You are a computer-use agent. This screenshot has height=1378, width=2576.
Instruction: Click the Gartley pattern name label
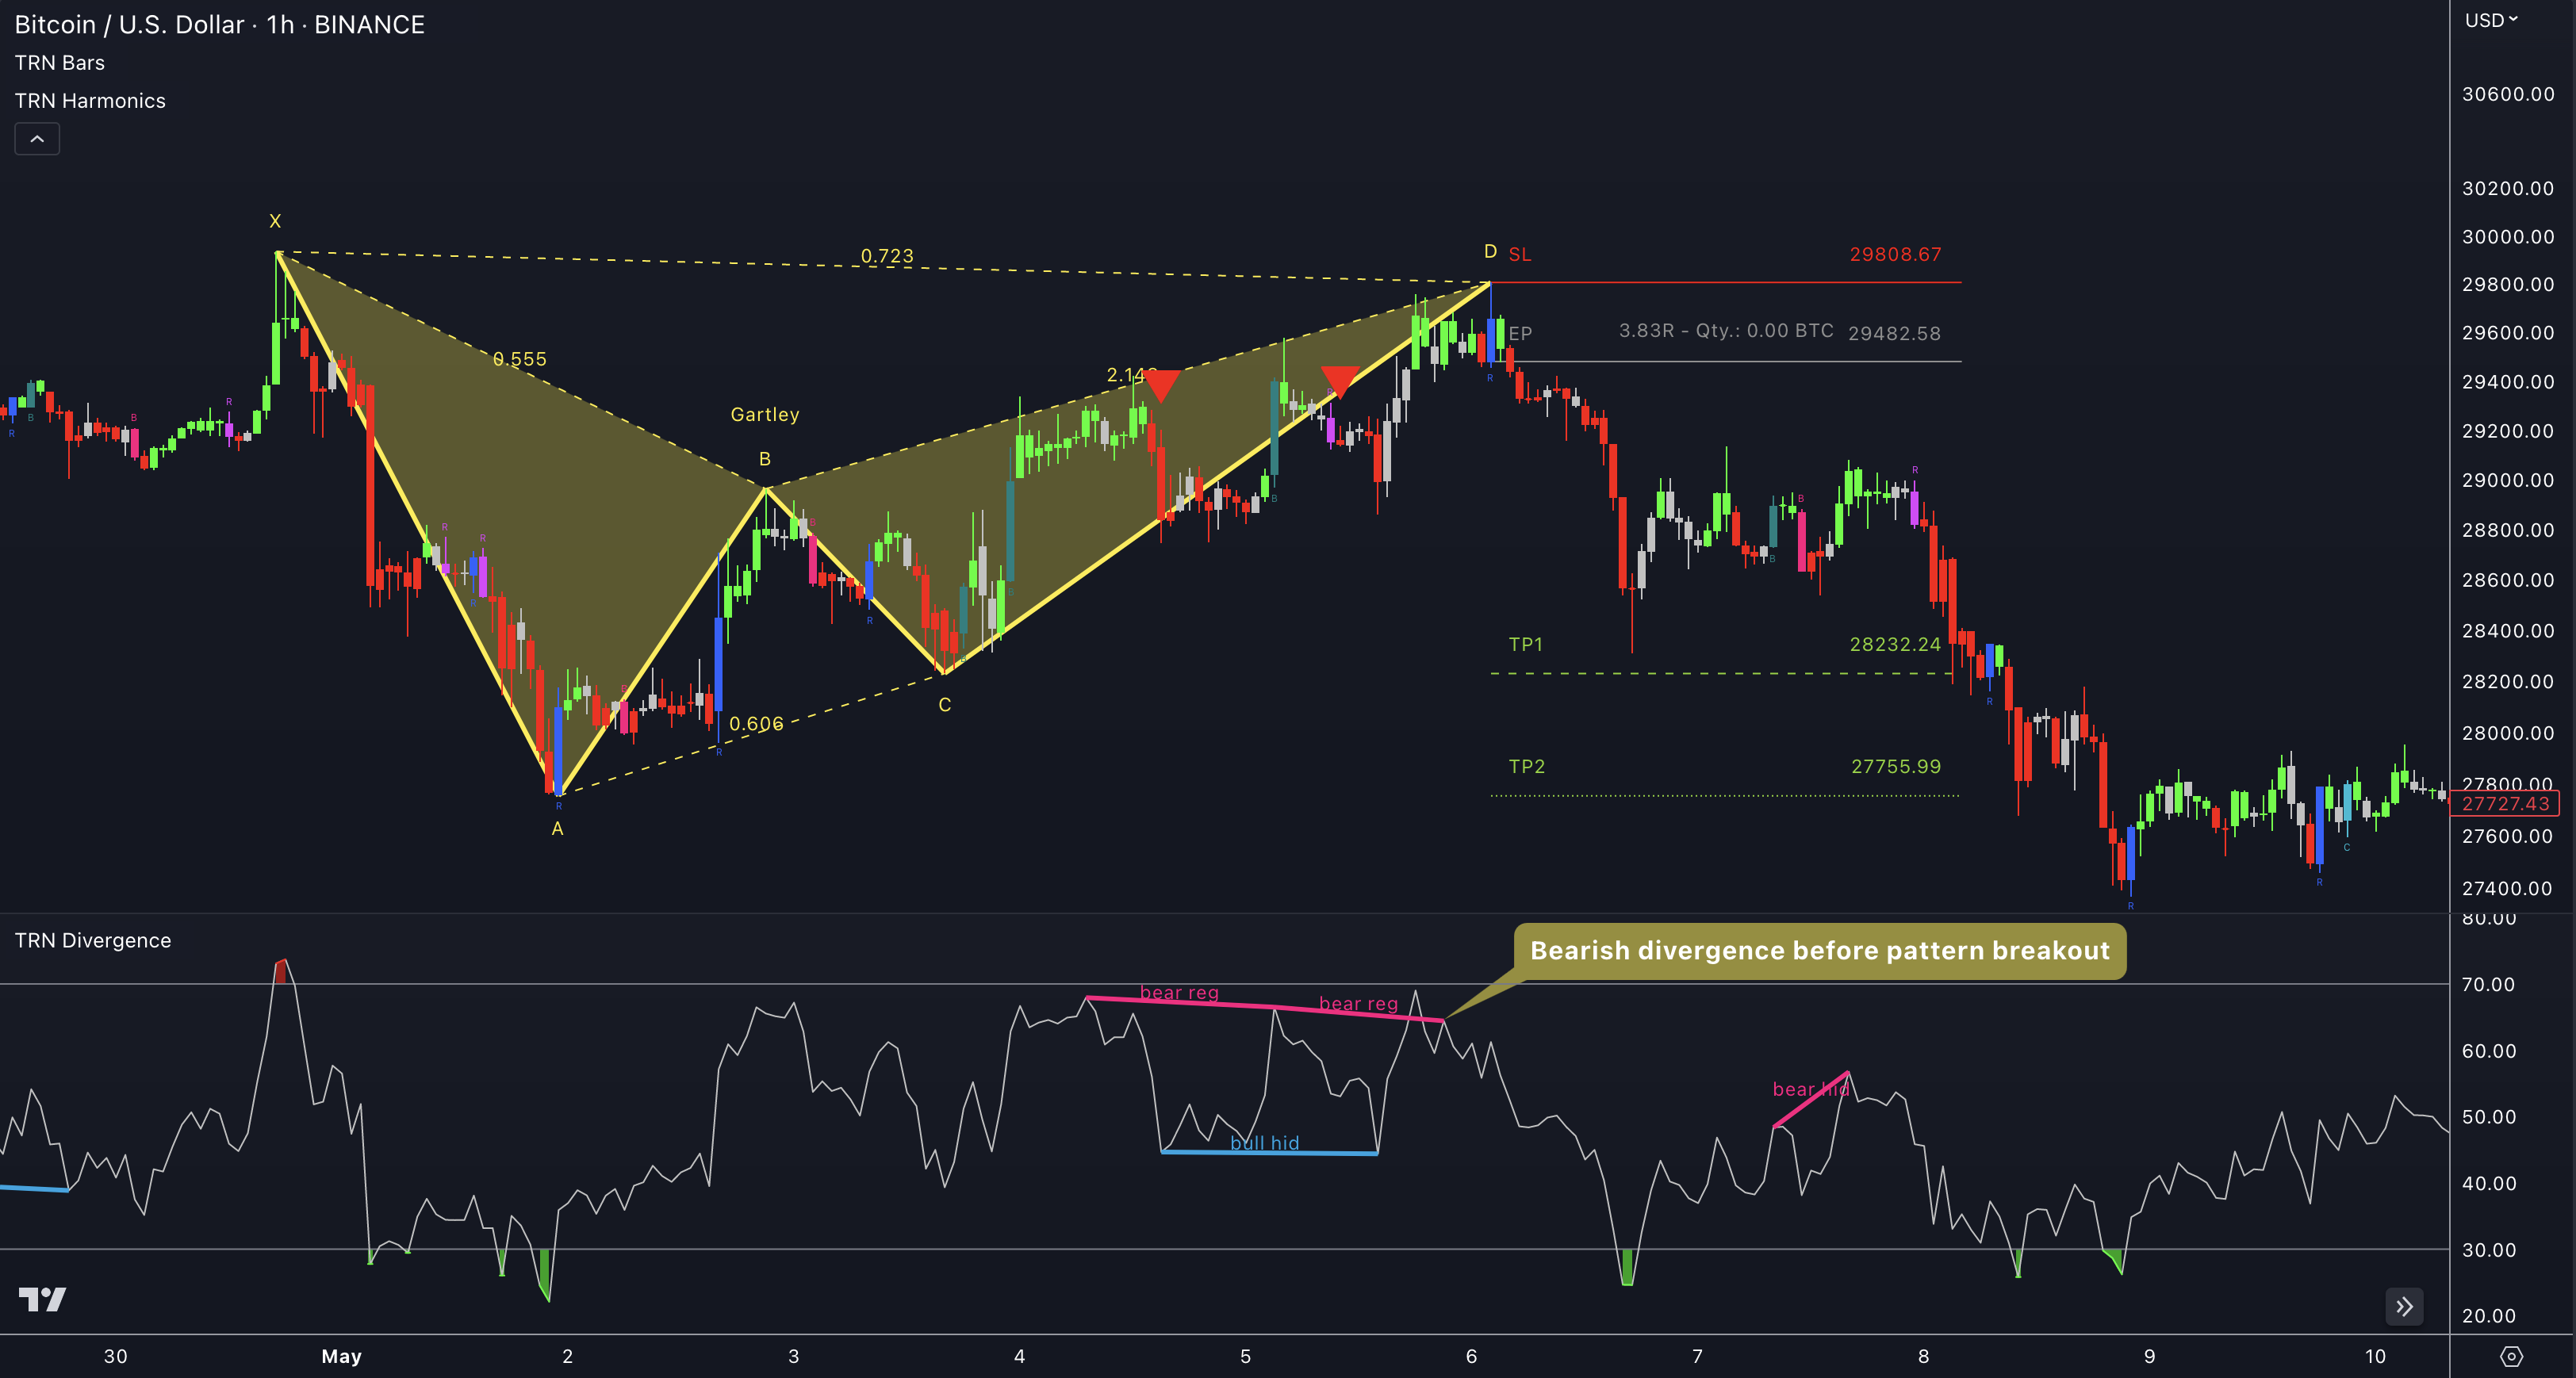pyautogui.click(x=765, y=414)
